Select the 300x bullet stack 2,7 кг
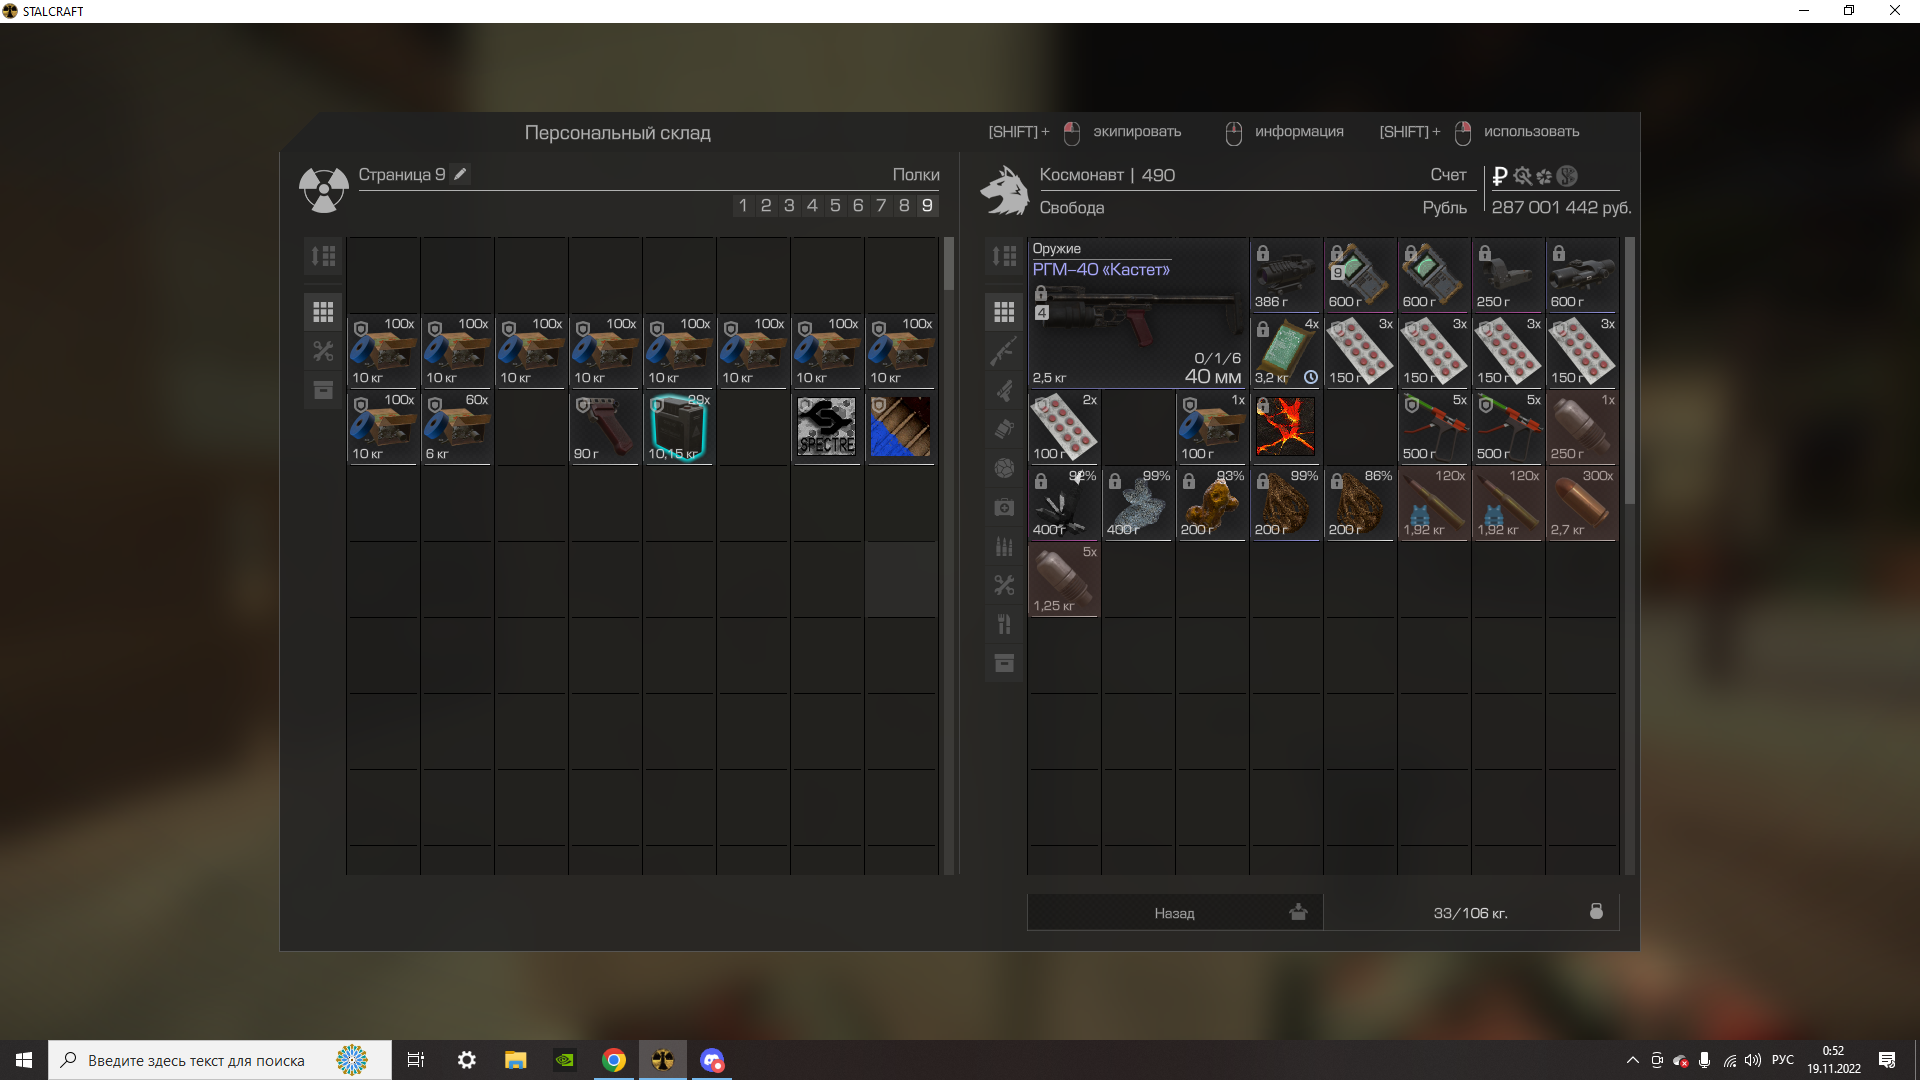The height and width of the screenshot is (1080, 1920). (1582, 503)
